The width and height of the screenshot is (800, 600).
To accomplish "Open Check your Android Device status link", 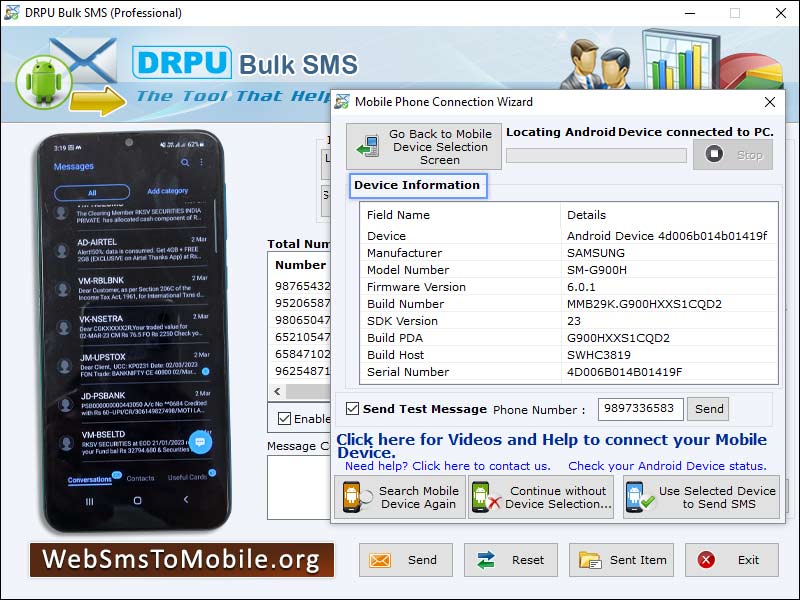I will [x=667, y=466].
